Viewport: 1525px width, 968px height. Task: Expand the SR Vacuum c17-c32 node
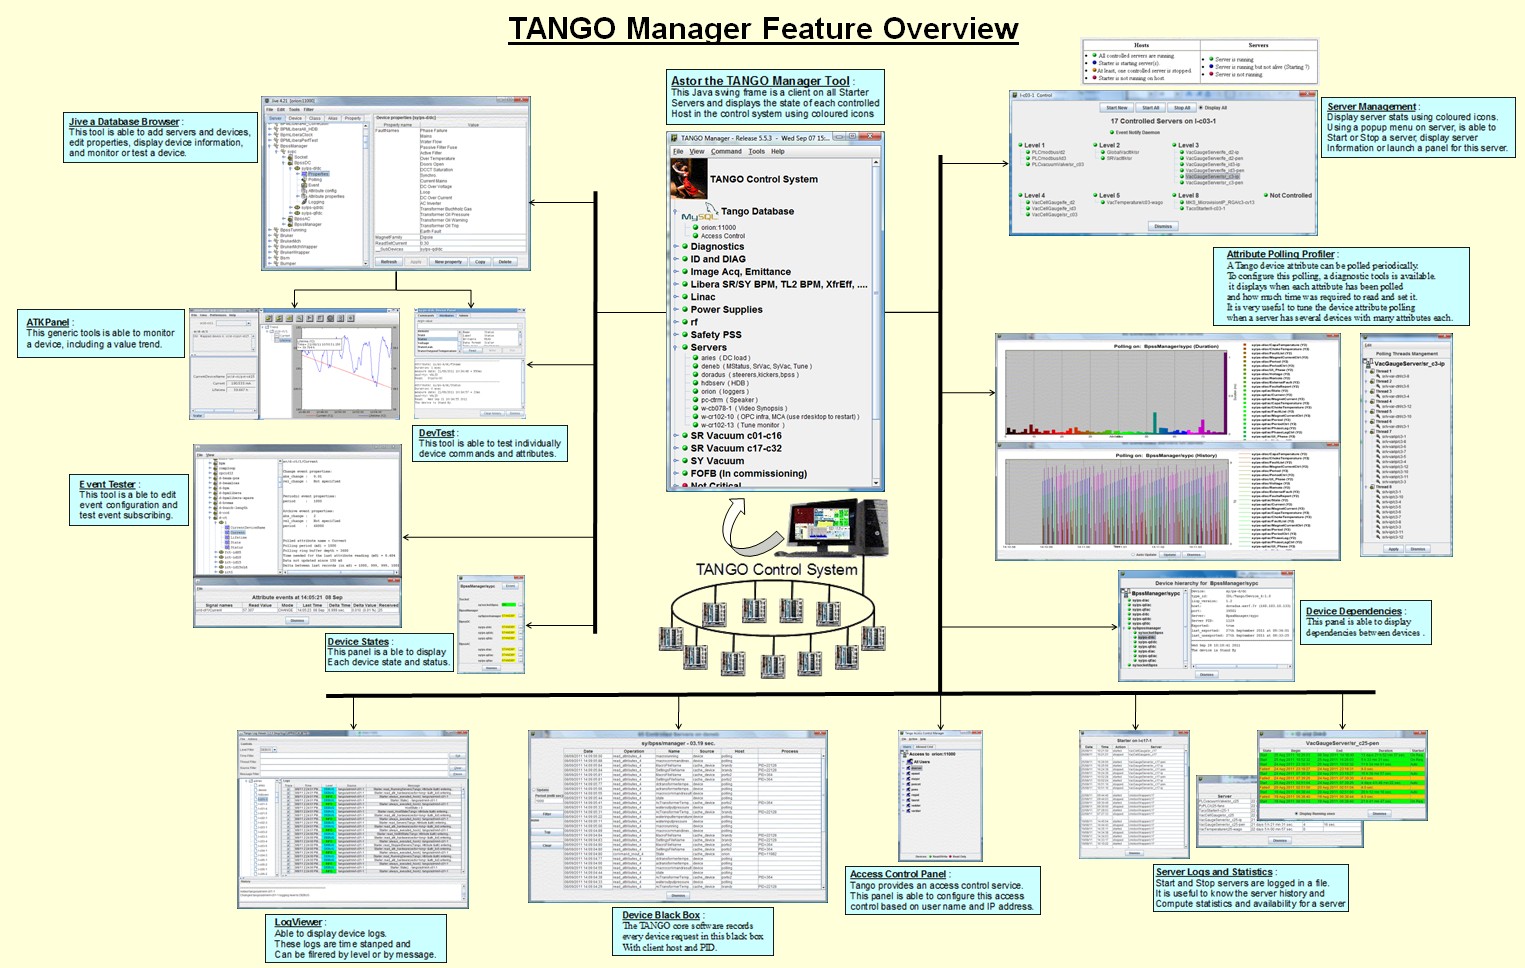click(x=677, y=449)
